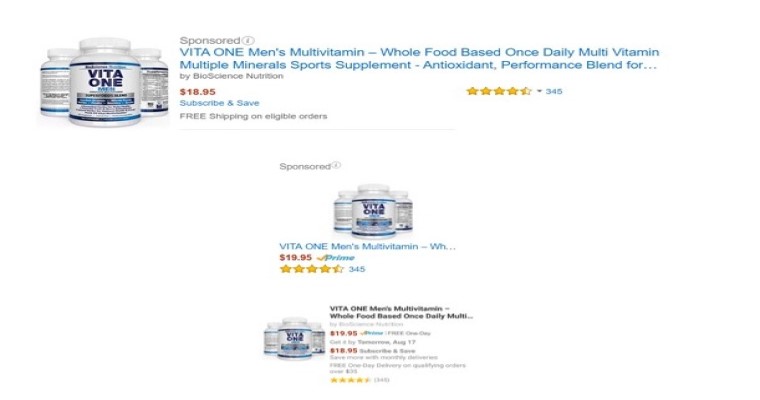The width and height of the screenshot is (760, 400).
Task: Open the 345 reviews count in the middle ad
Action: point(357,269)
